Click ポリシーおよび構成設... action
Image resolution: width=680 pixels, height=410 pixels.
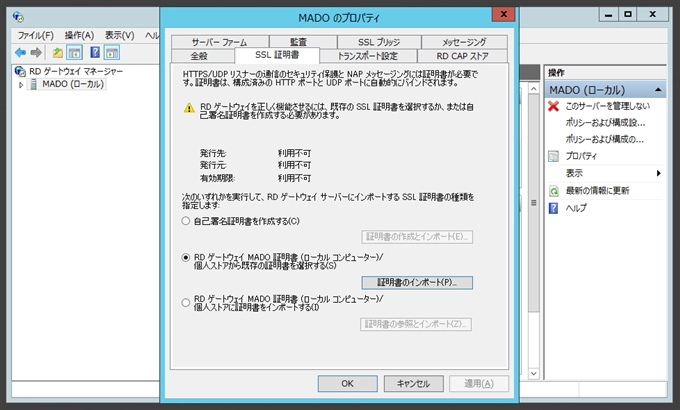point(605,123)
